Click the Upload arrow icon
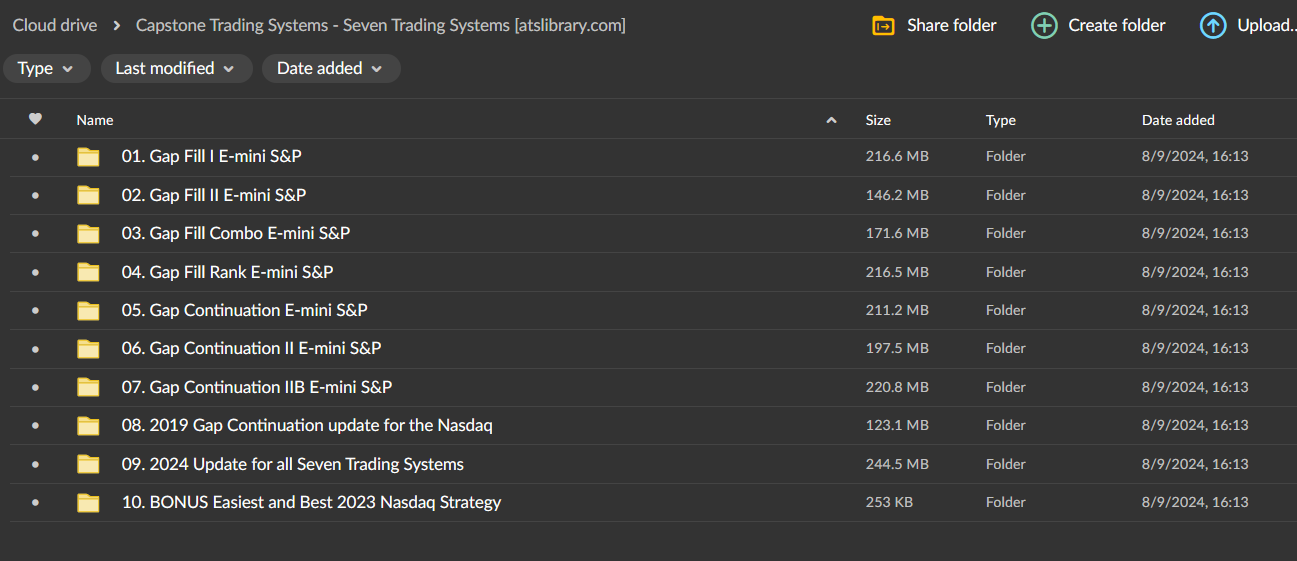The image size is (1297, 561). [x=1212, y=26]
